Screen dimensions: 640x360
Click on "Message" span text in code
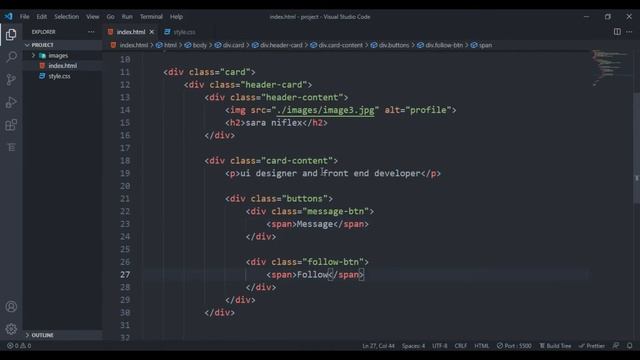[315, 224]
